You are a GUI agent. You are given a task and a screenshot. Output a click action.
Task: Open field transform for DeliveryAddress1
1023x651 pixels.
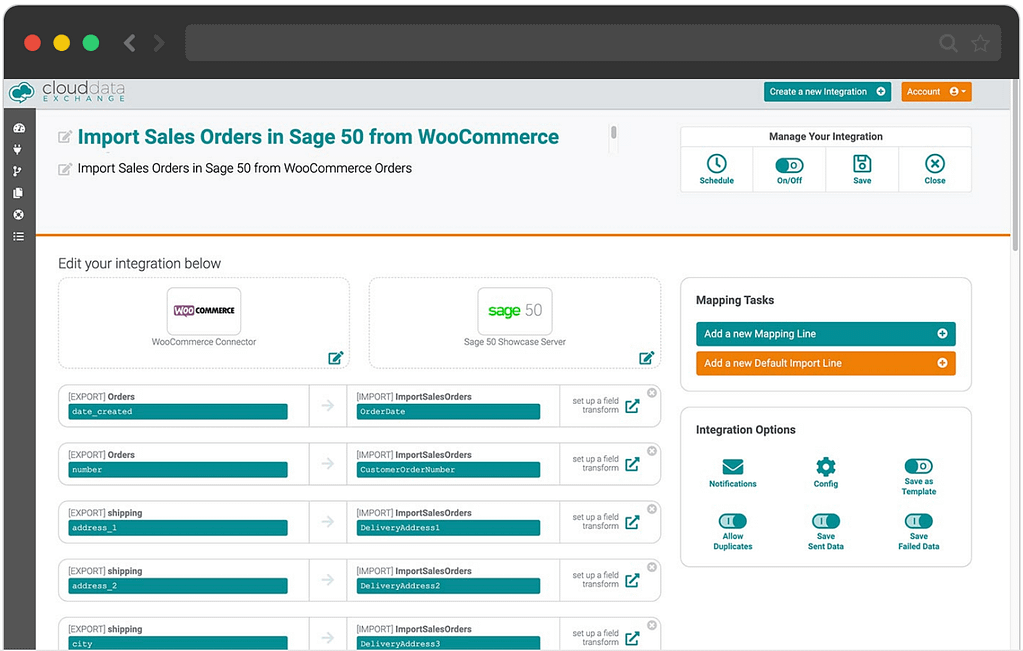632,522
